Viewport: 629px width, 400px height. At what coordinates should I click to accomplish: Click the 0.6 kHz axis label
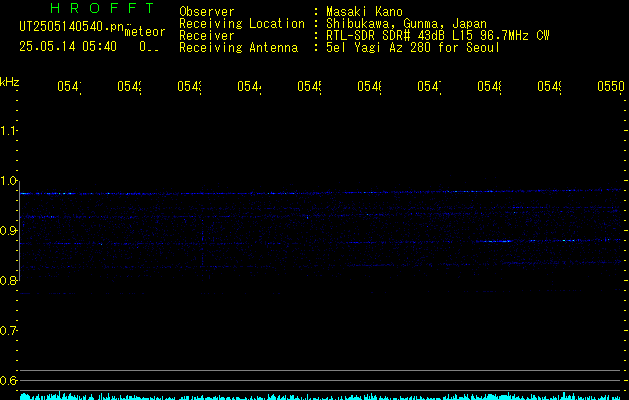pyautogui.click(x=8, y=380)
